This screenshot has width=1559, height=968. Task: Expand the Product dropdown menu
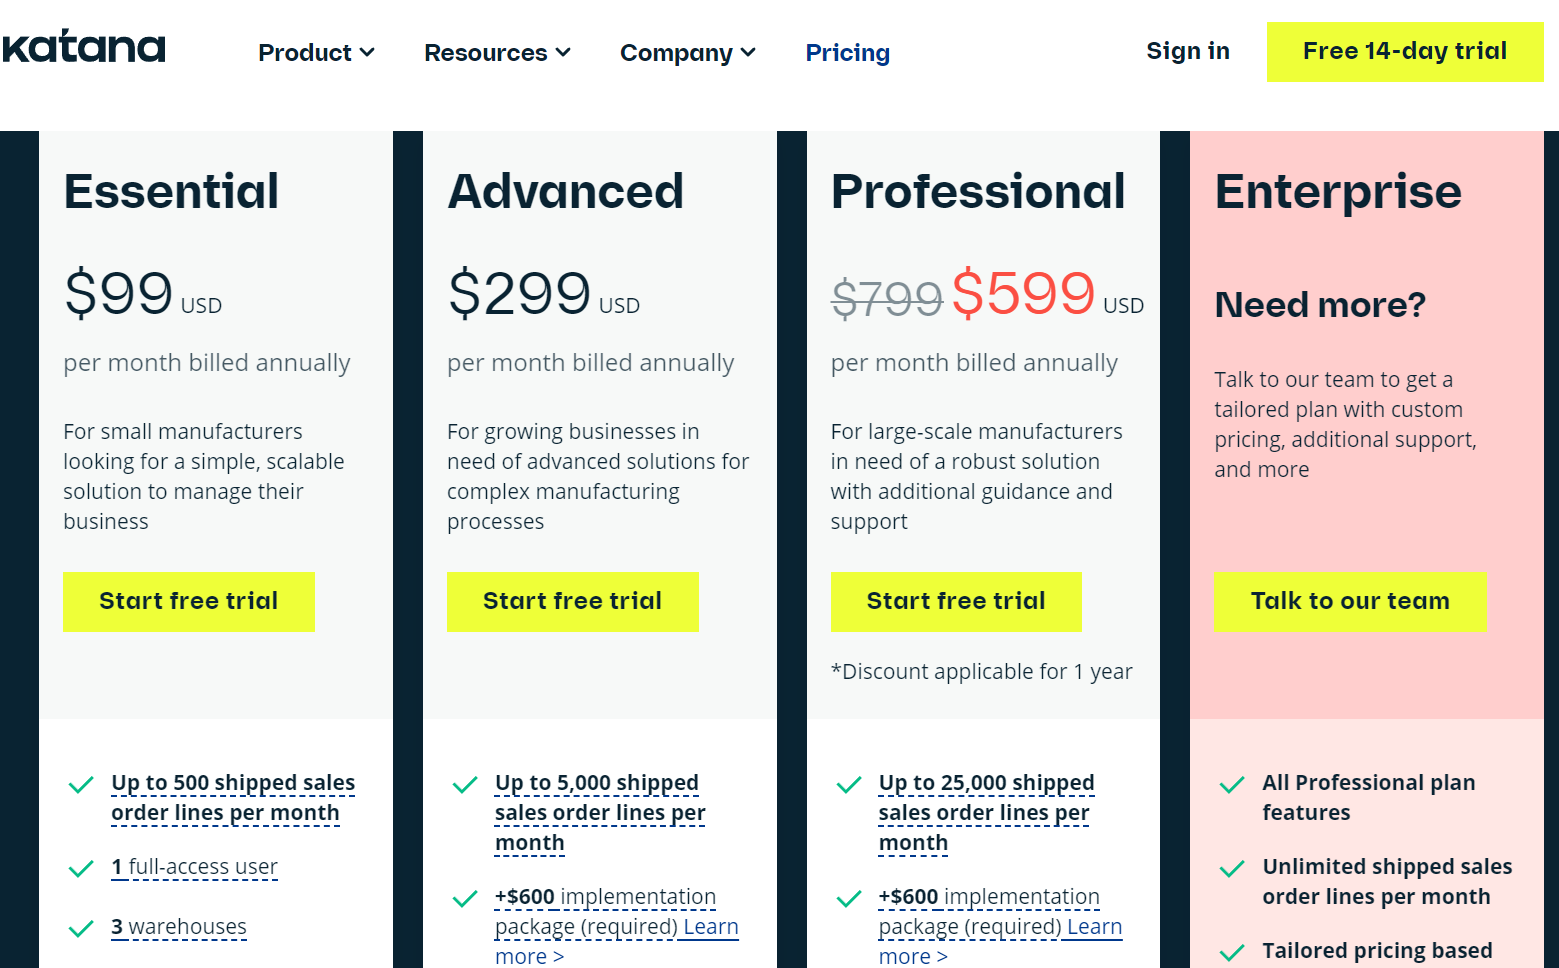(316, 53)
